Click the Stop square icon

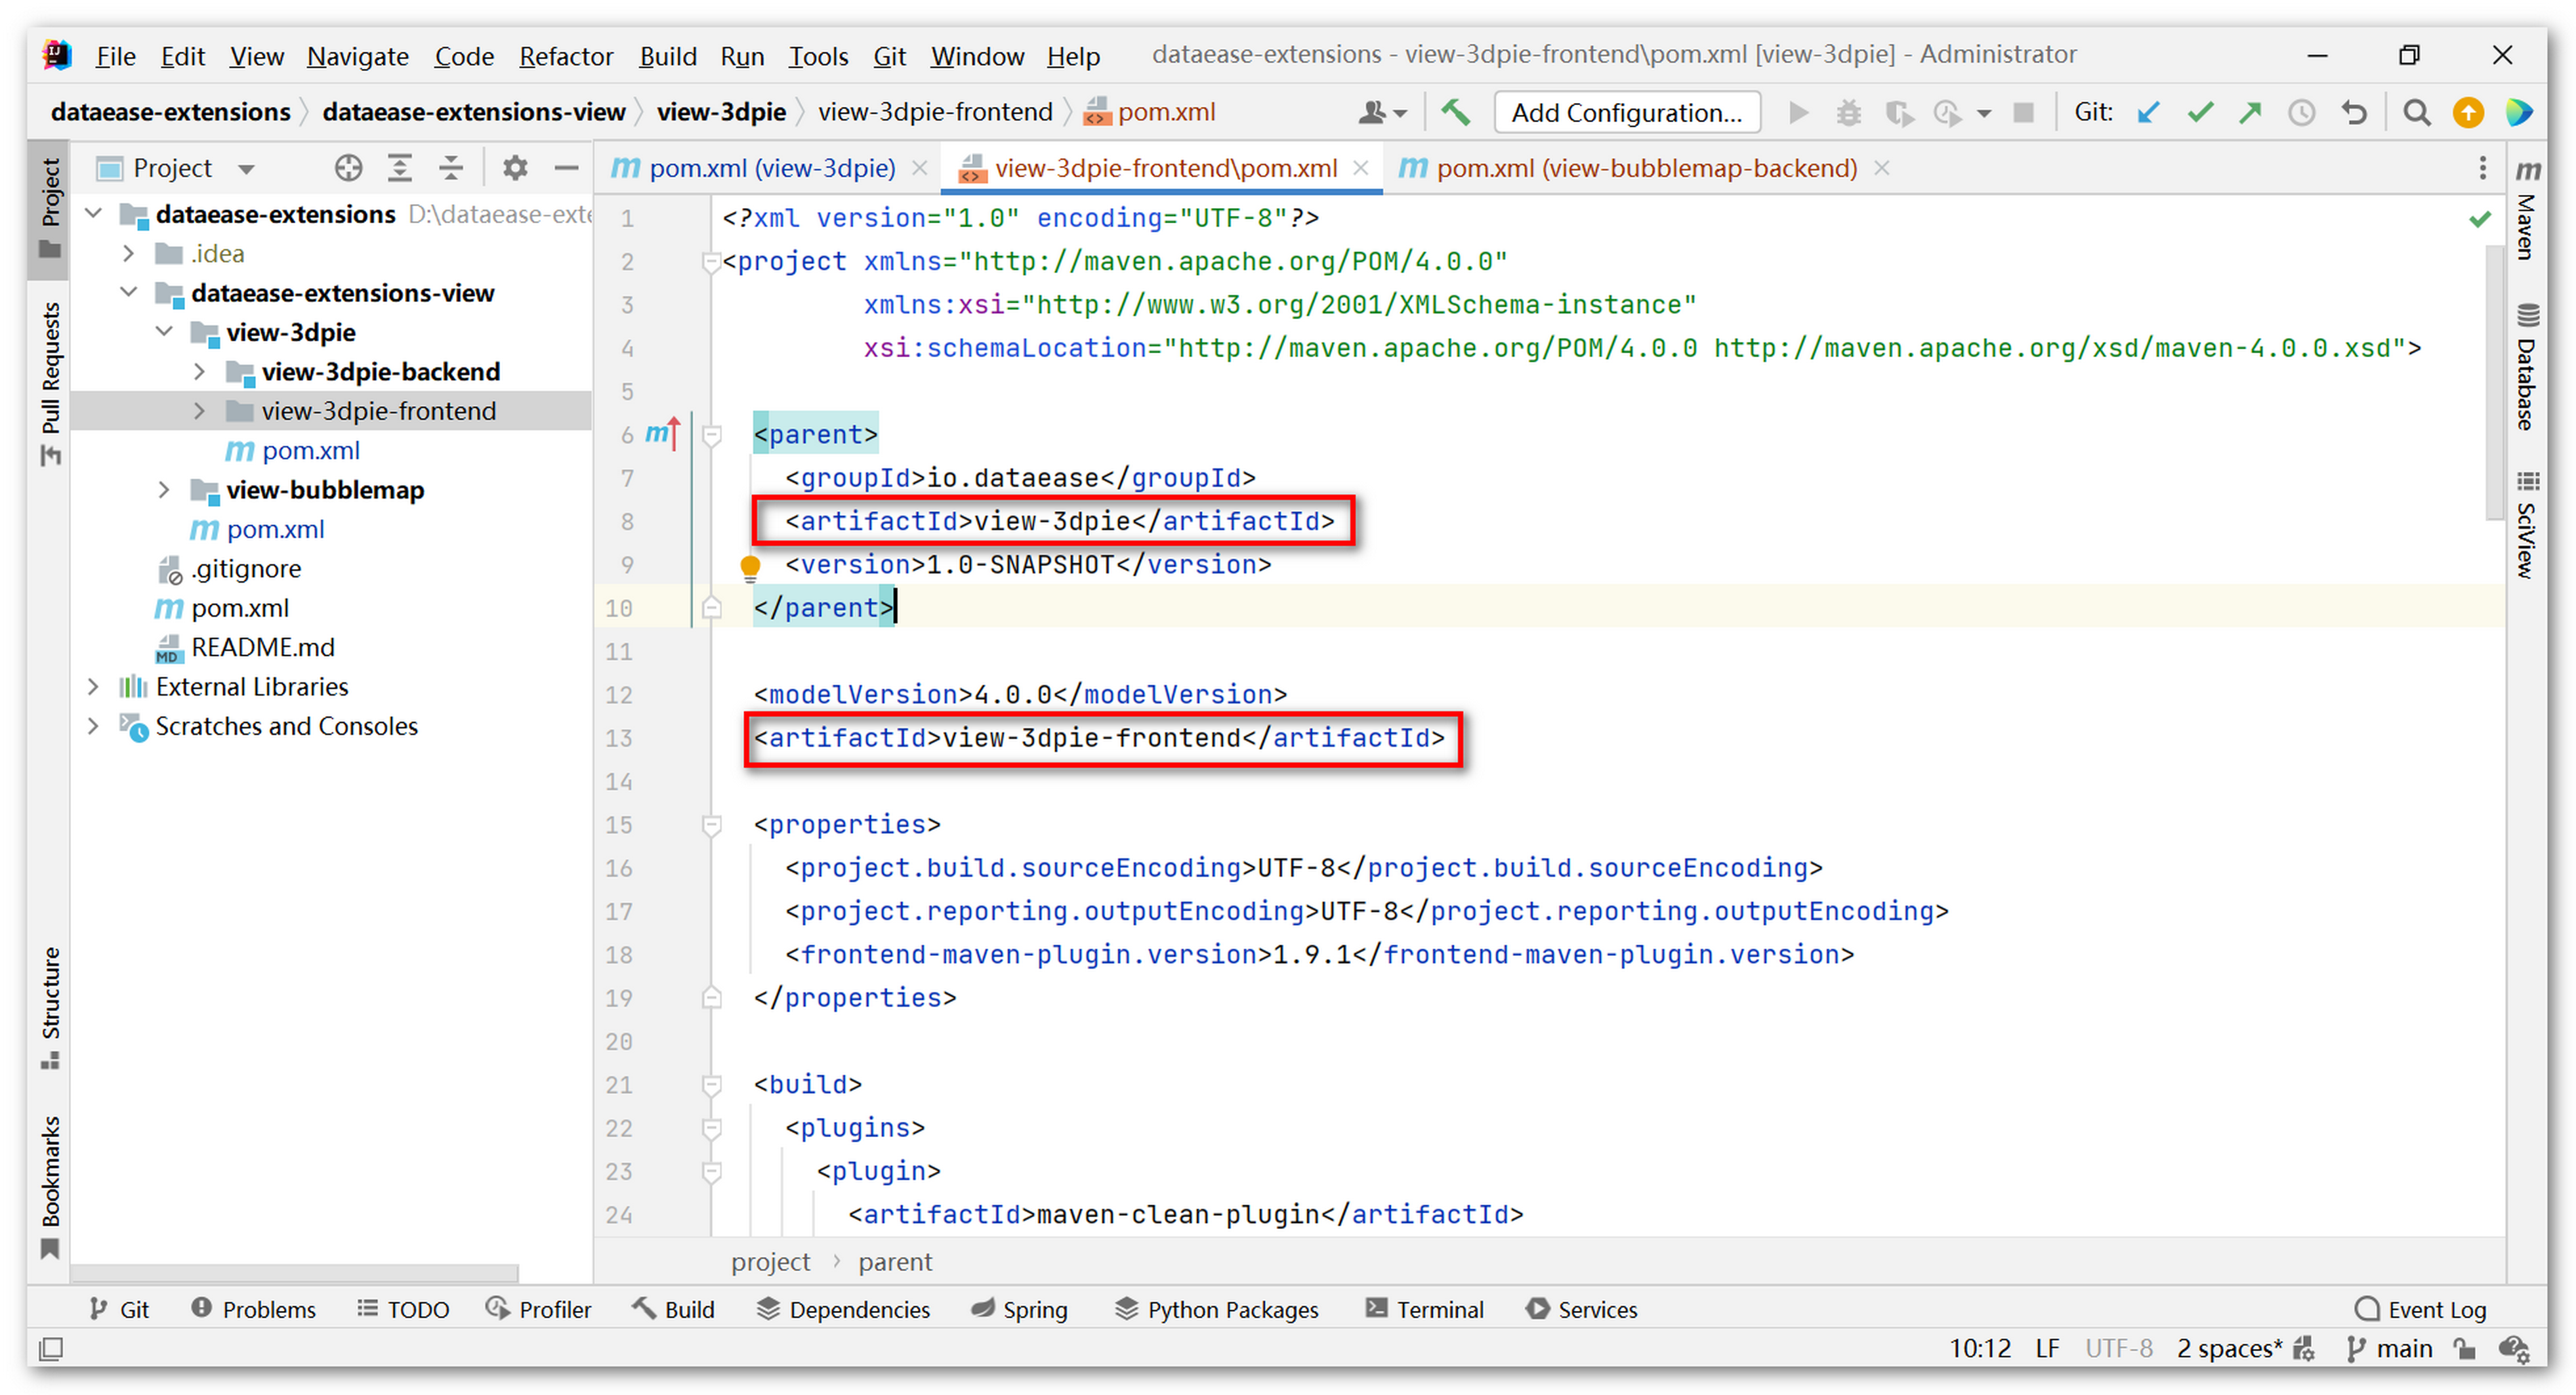click(2023, 113)
